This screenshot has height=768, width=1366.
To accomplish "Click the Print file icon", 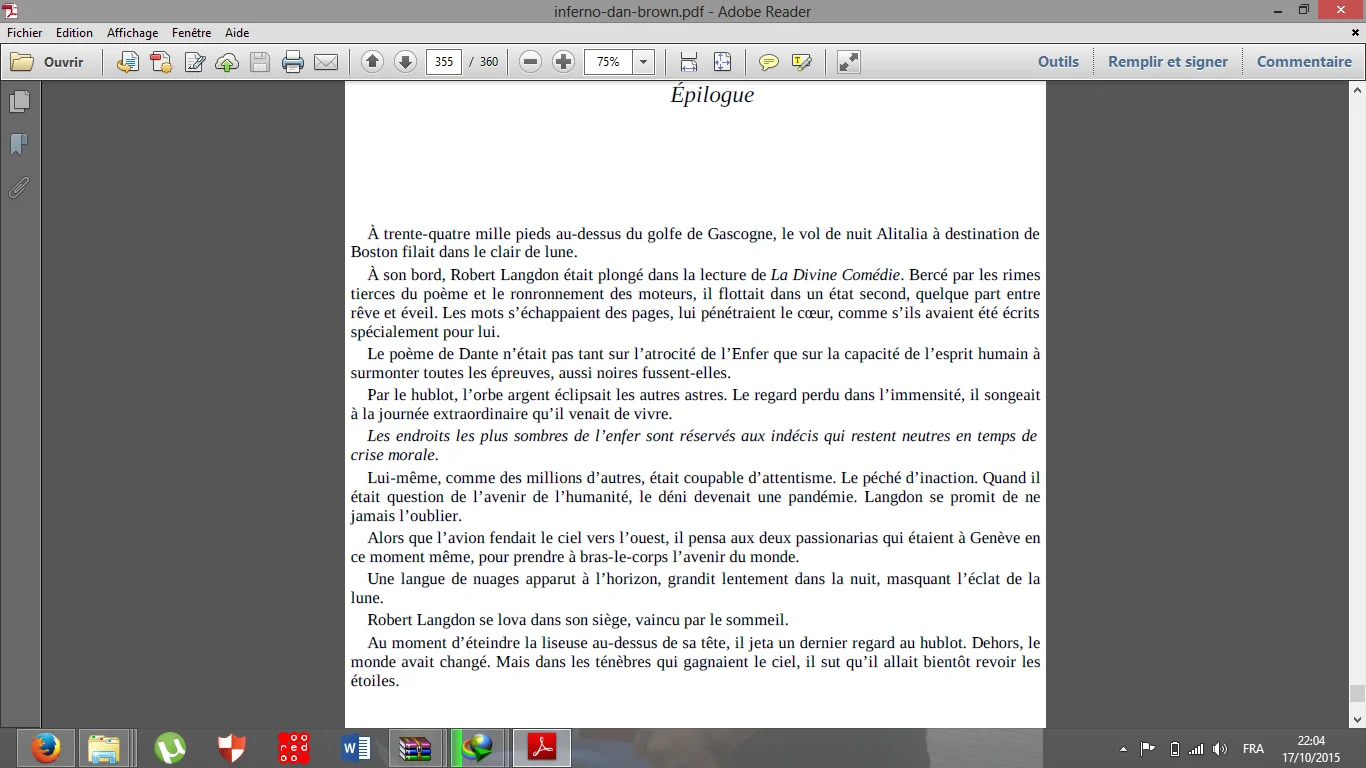I will [x=293, y=62].
